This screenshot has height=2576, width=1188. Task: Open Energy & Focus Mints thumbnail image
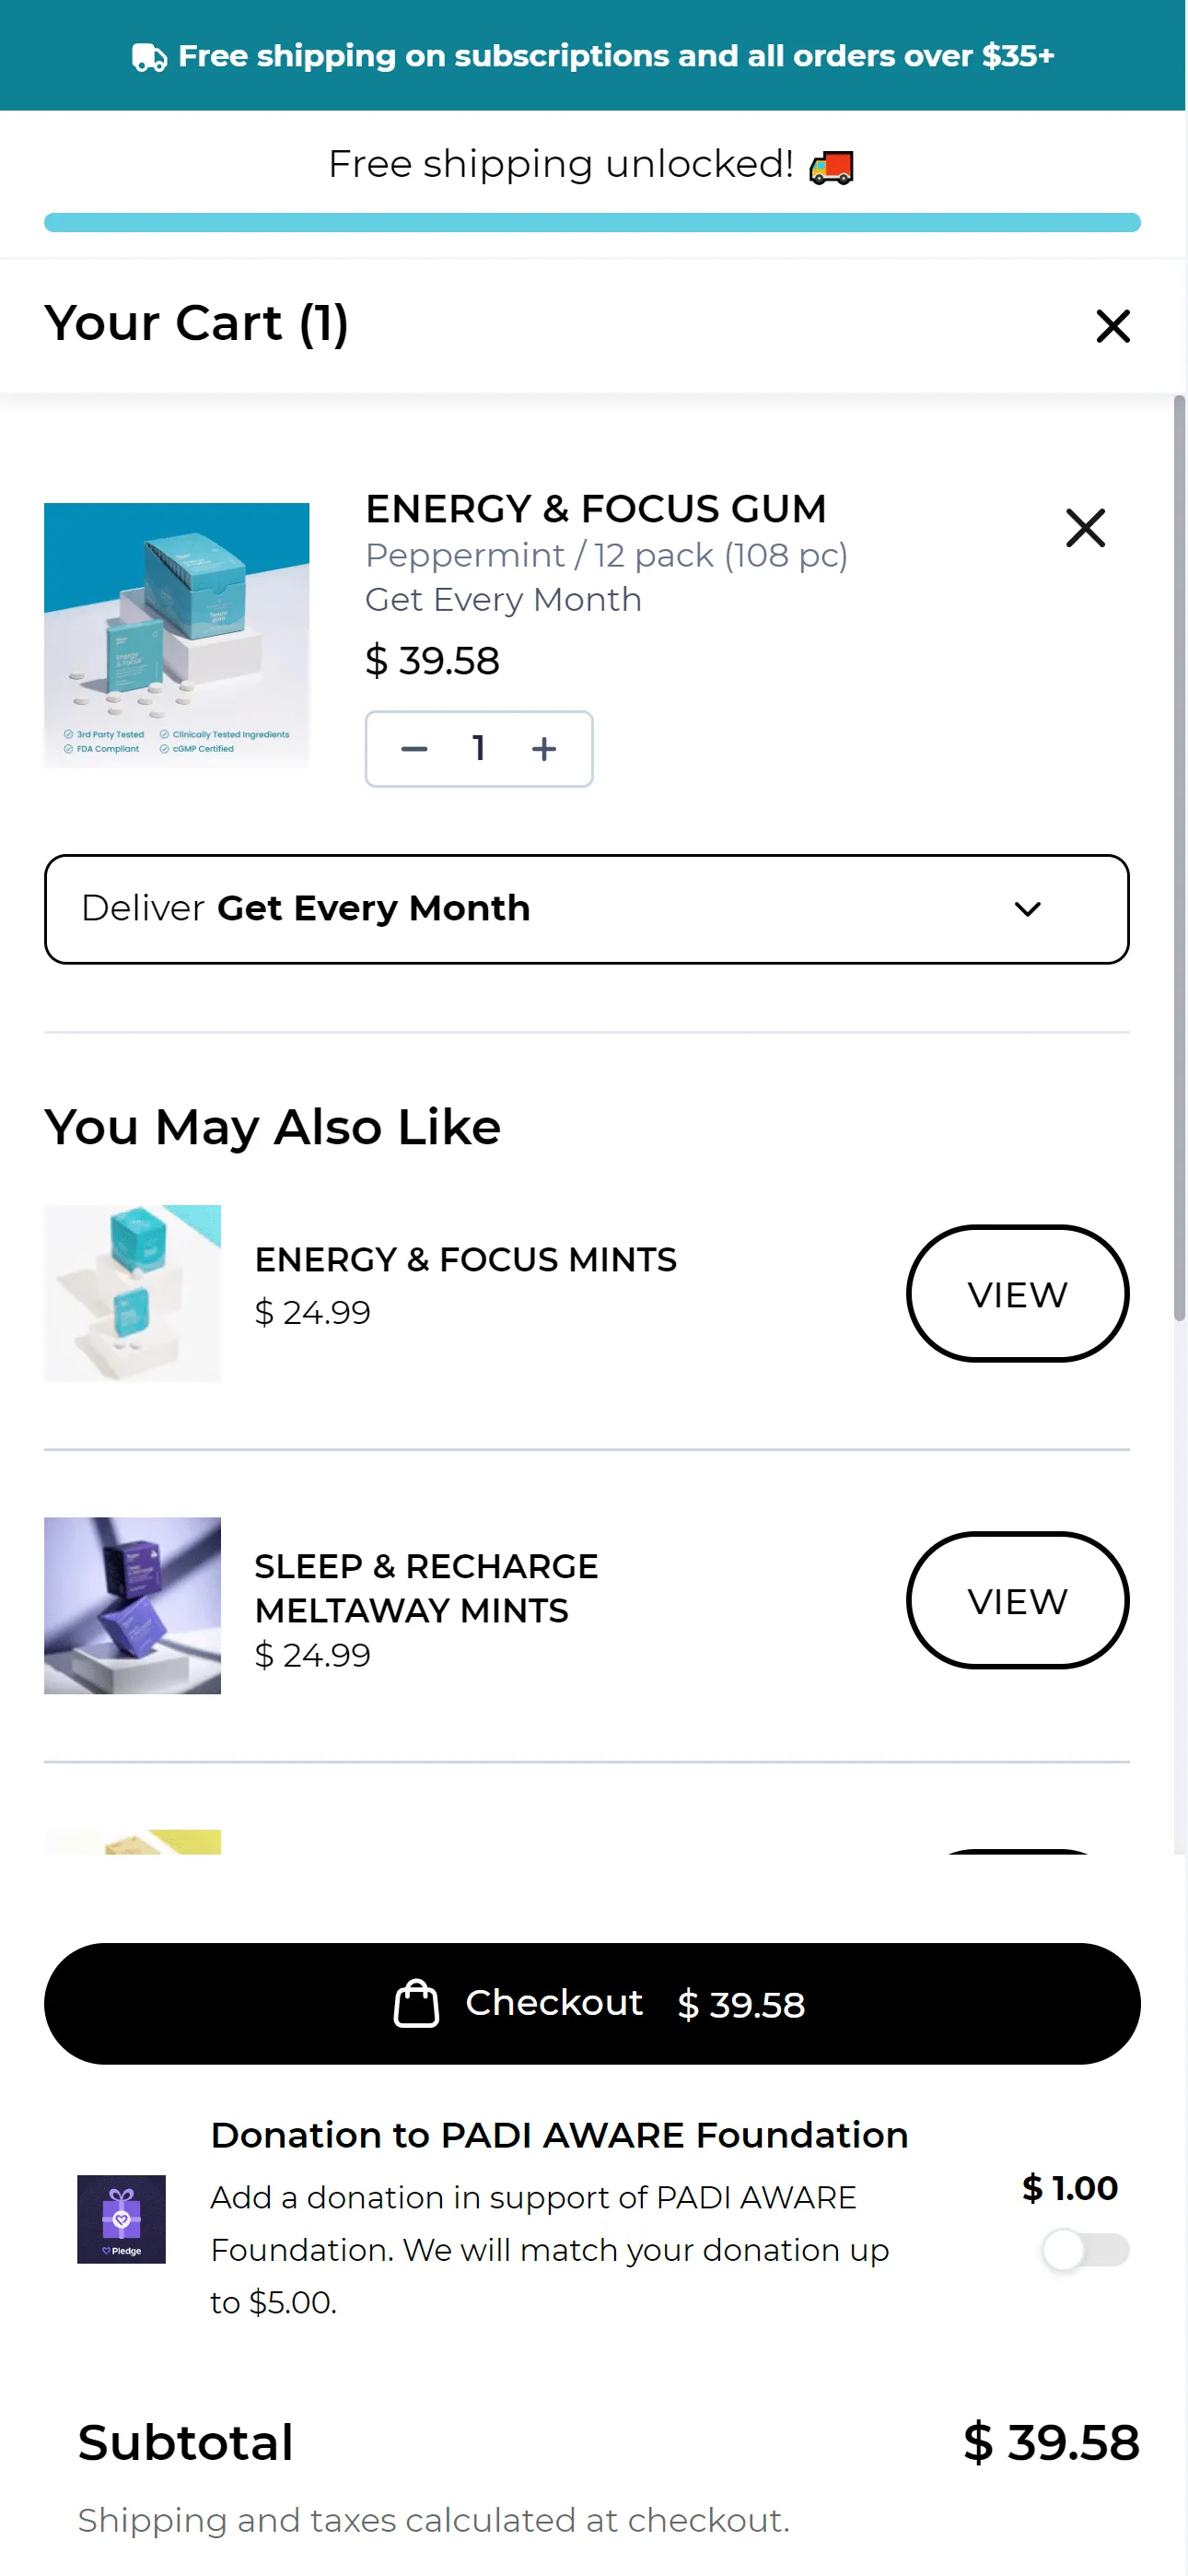pyautogui.click(x=132, y=1293)
